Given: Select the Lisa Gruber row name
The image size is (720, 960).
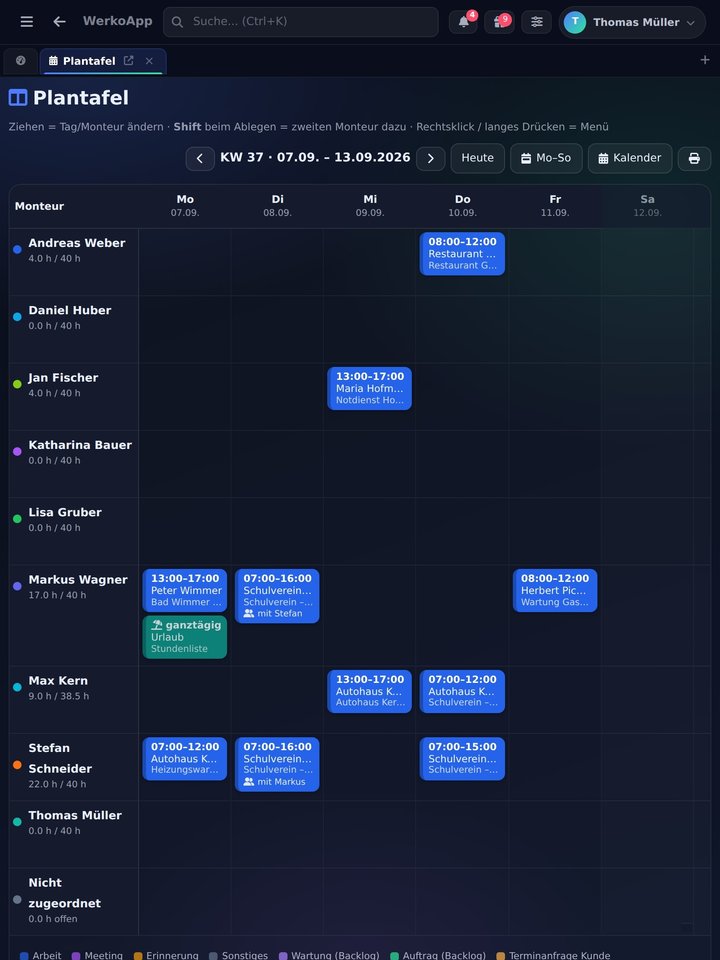Looking at the screenshot, I should pos(65,512).
